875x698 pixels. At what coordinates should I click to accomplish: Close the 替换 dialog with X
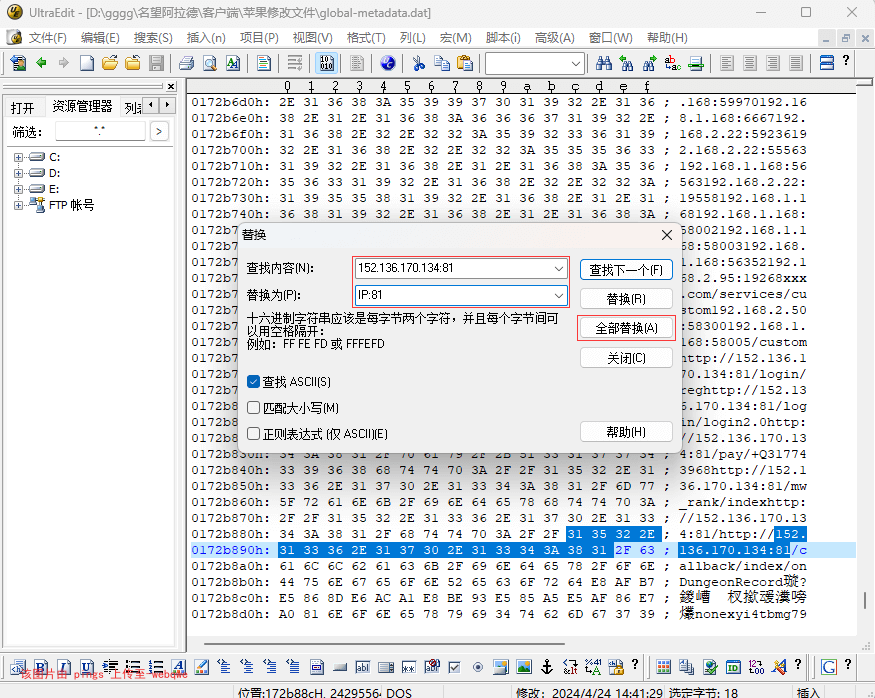(666, 235)
